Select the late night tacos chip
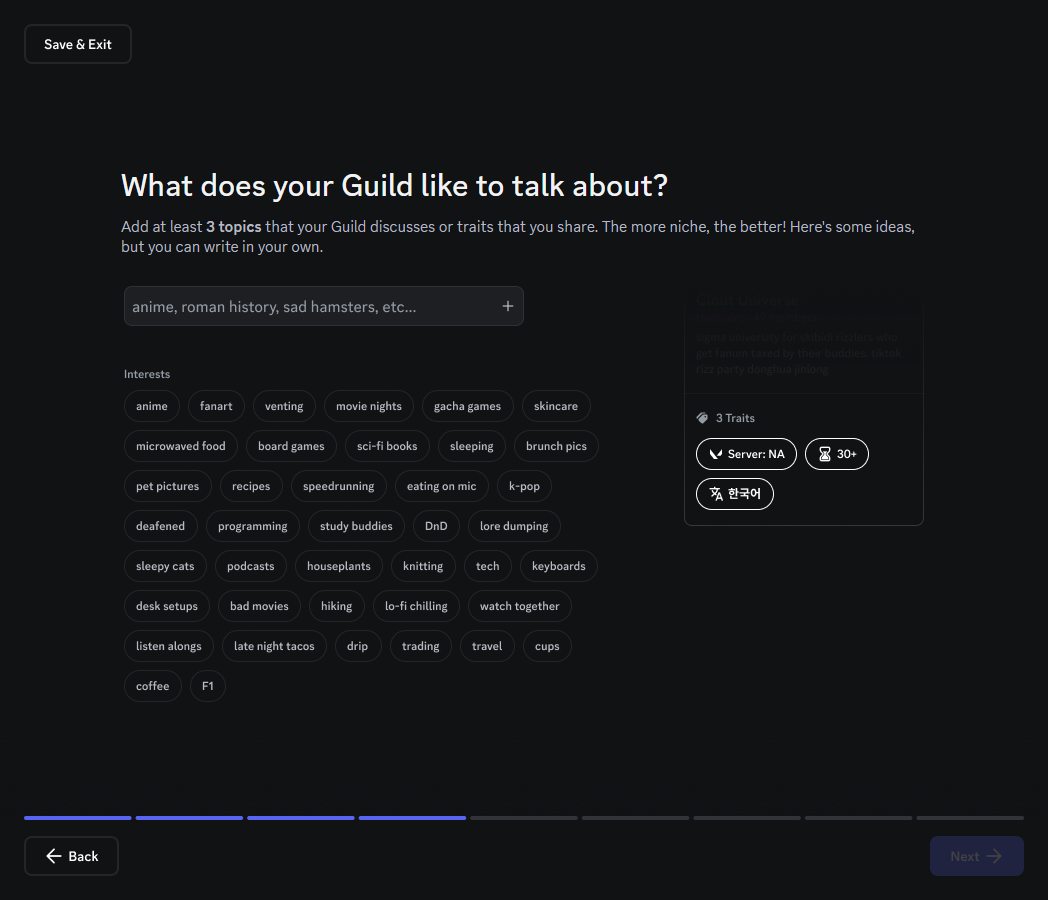This screenshot has height=900, width=1048. coord(274,646)
